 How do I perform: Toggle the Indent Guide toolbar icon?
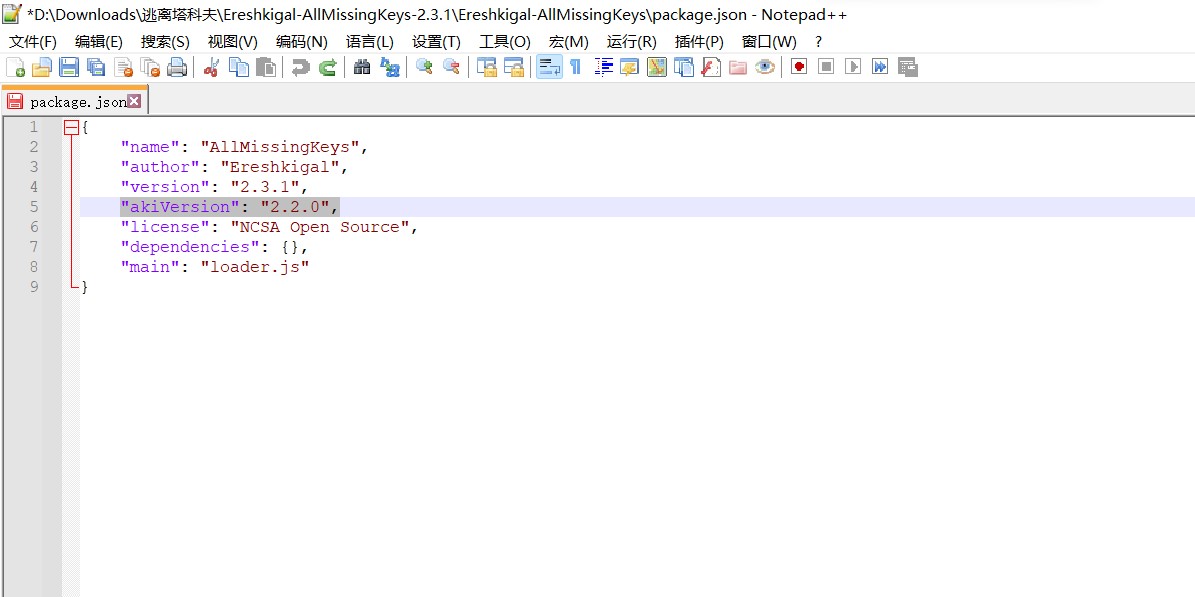click(x=604, y=67)
